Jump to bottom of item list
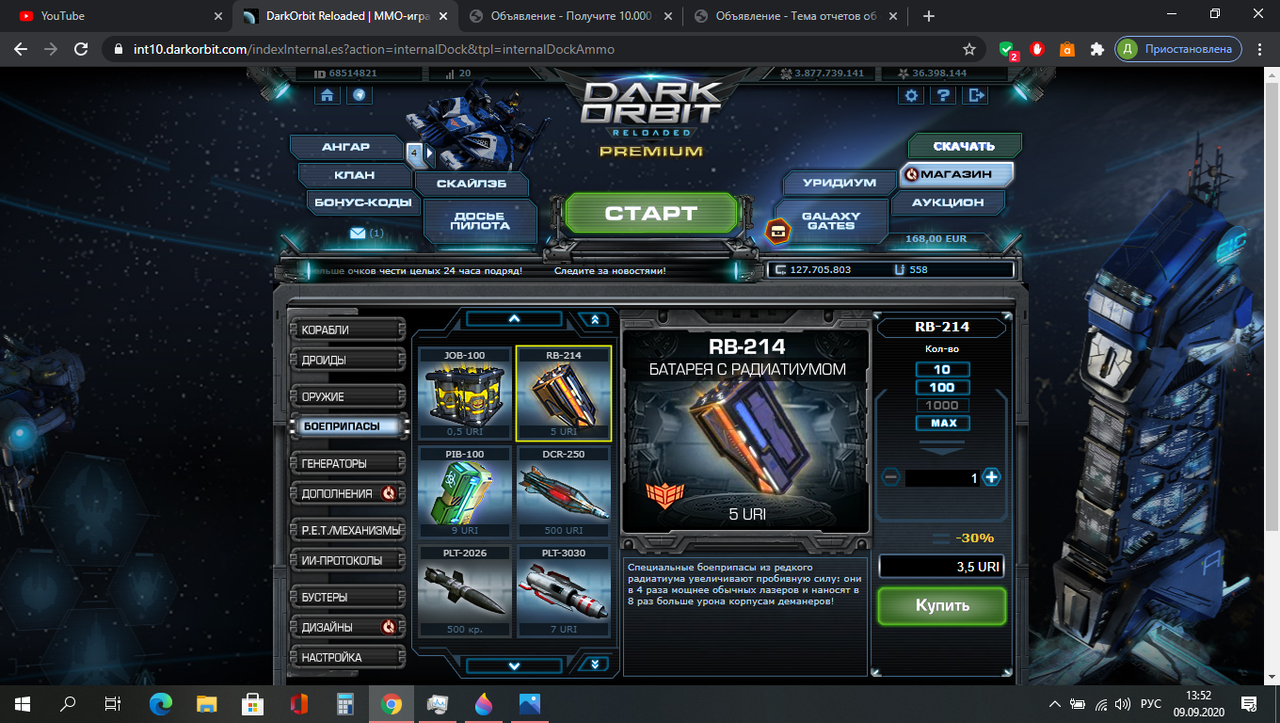This screenshot has width=1280, height=723. pyautogui.click(x=595, y=664)
